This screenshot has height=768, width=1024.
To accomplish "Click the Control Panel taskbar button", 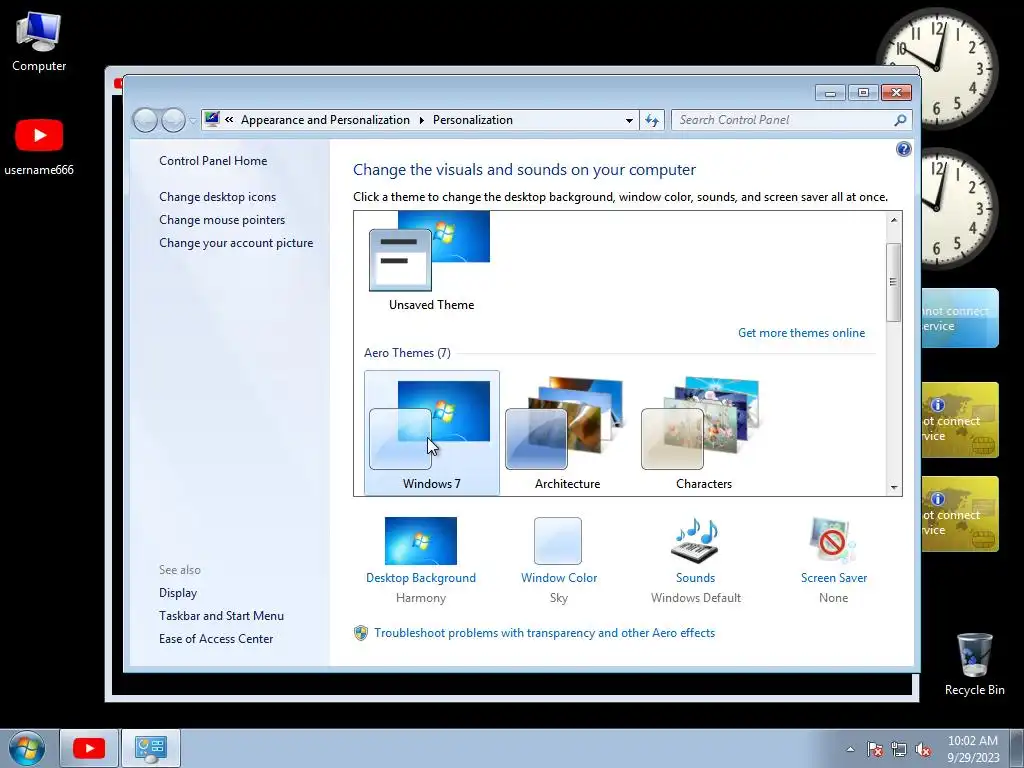I will tap(151, 748).
